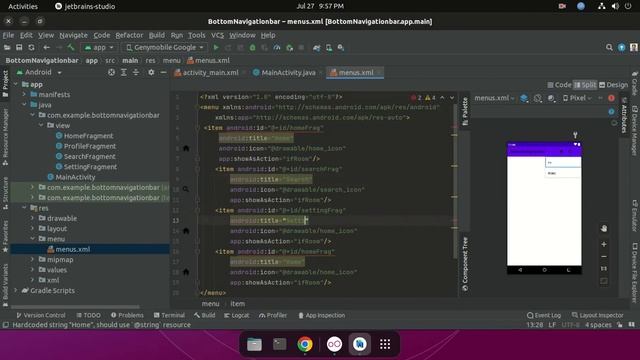Toggle the Device Manager side tool window
The height and width of the screenshot is (360, 640).
coord(635,131)
